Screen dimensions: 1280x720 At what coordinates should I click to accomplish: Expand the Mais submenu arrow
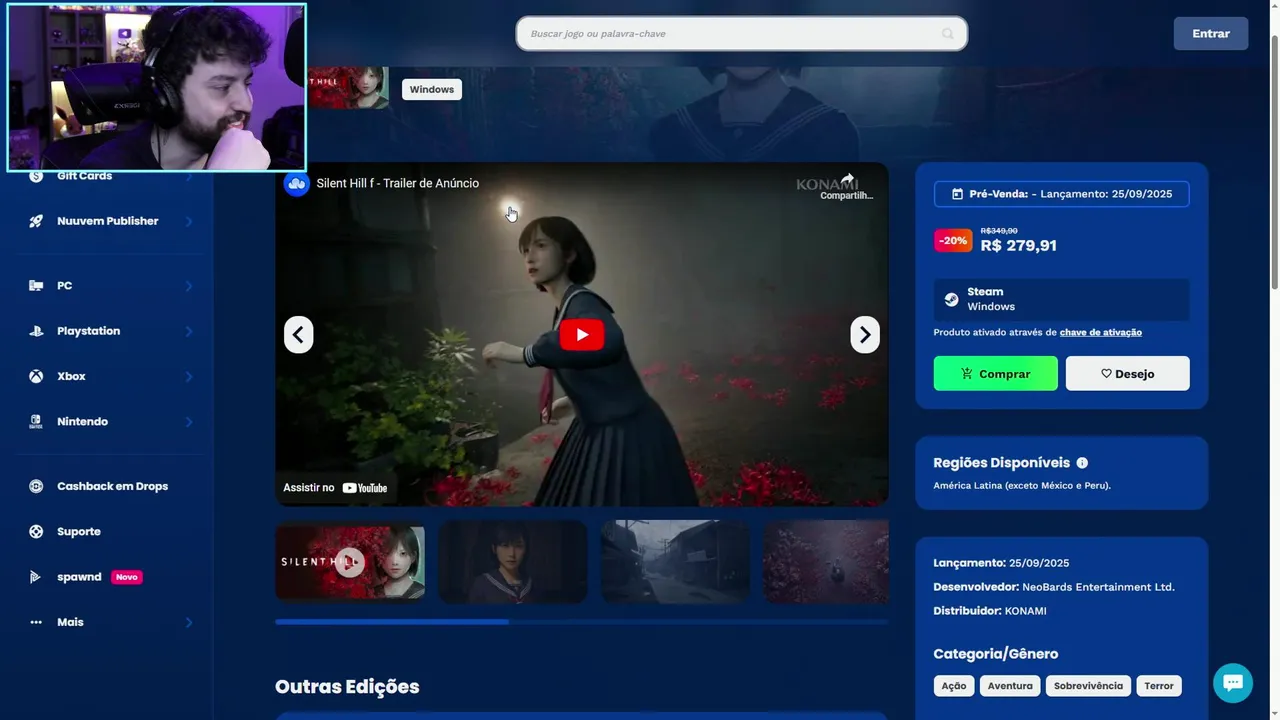coord(188,622)
